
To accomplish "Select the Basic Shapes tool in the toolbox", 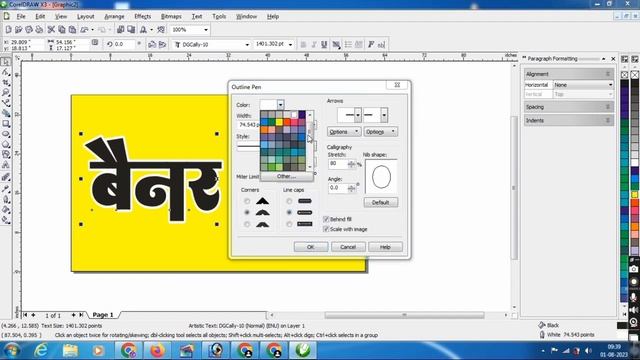I will [x=6, y=154].
